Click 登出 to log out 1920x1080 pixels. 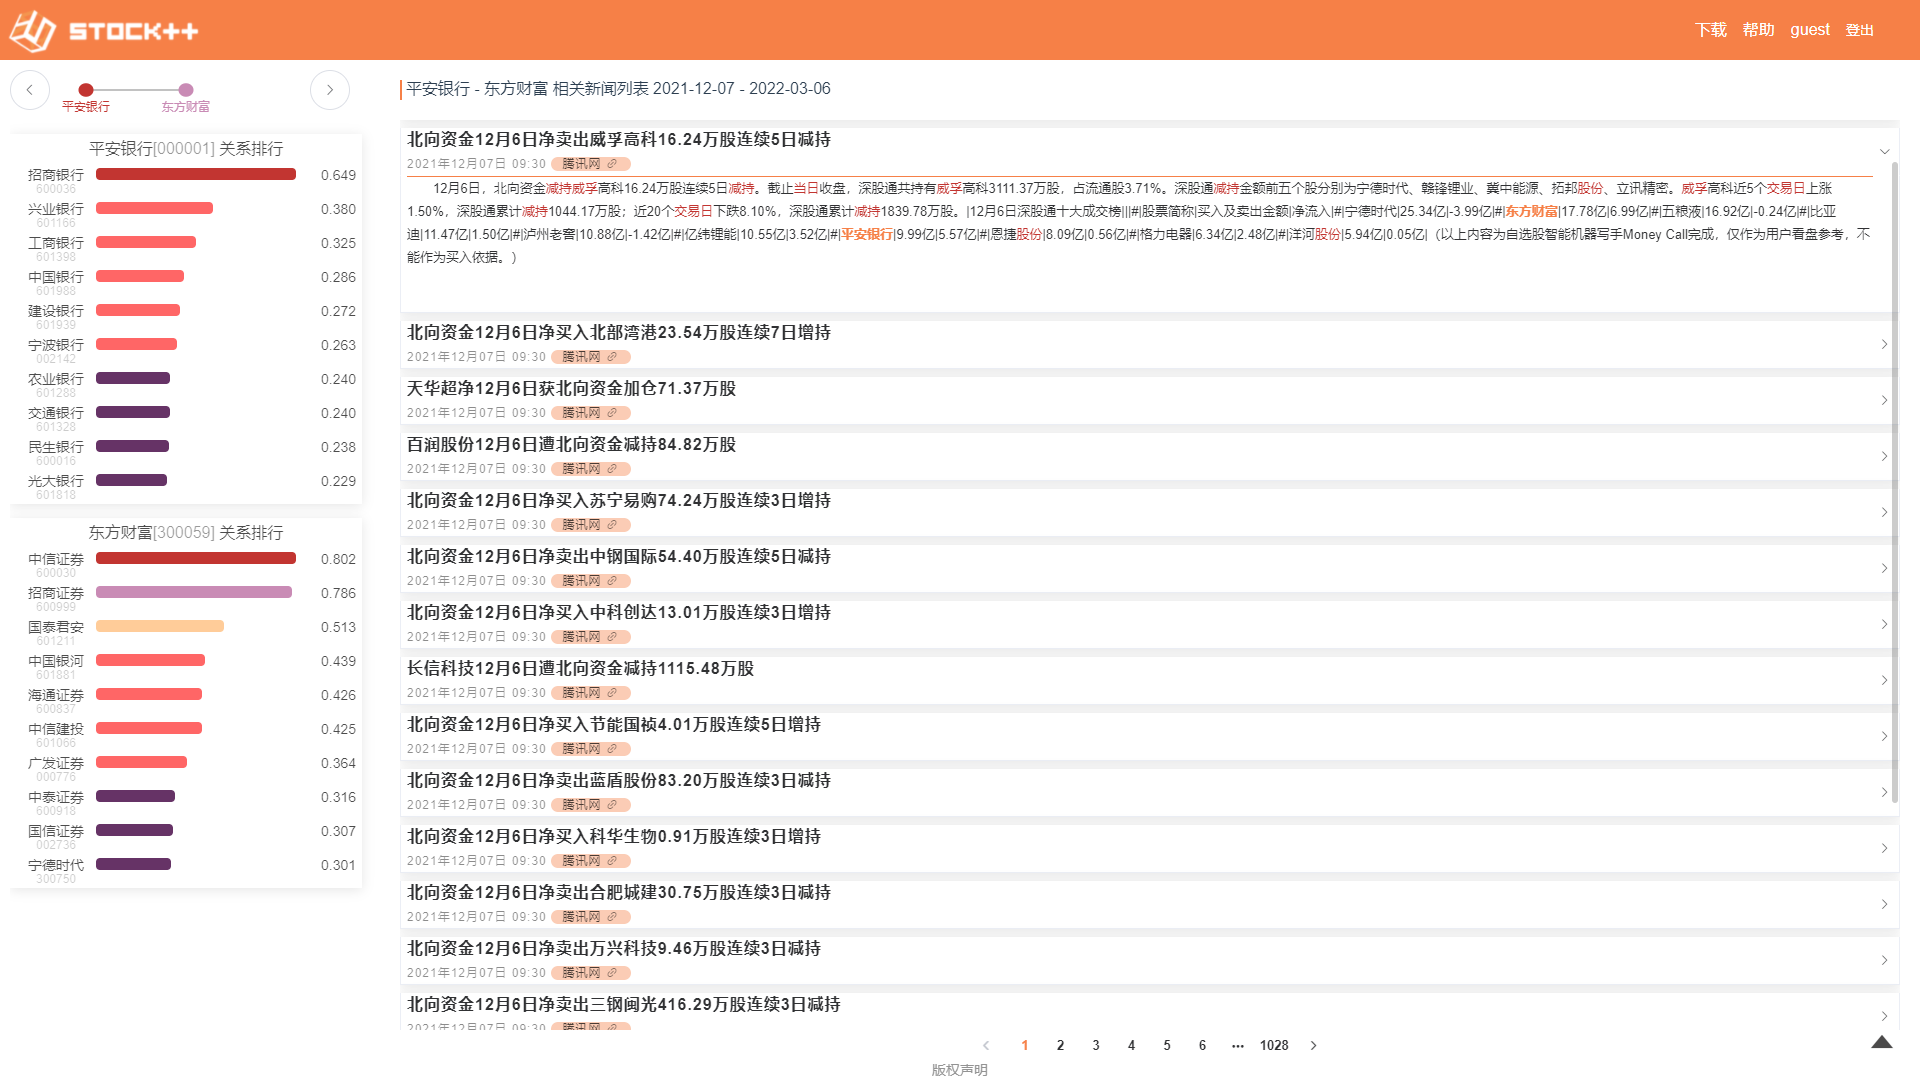(x=1860, y=30)
